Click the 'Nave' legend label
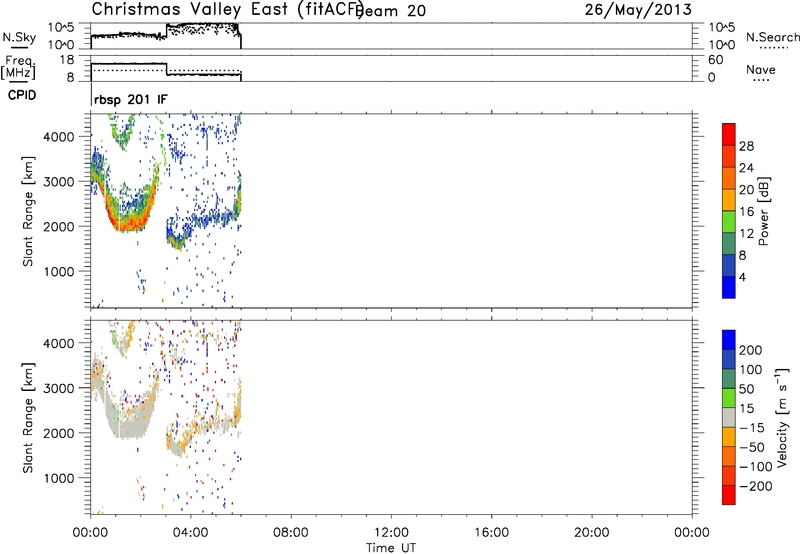Viewport: 800px width, 554px height. click(761, 69)
